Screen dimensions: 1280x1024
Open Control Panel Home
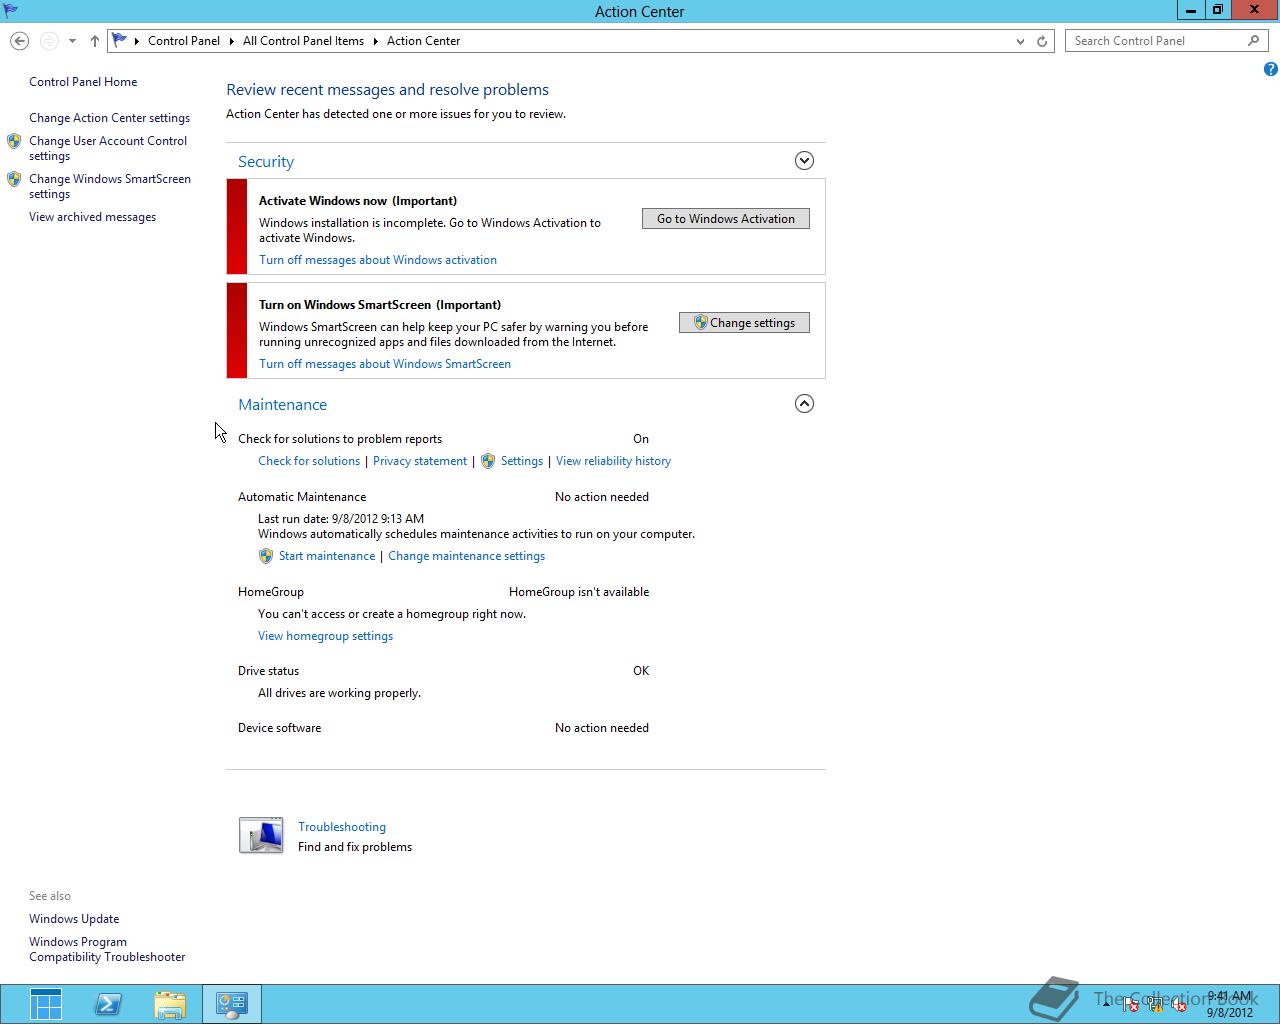83,82
